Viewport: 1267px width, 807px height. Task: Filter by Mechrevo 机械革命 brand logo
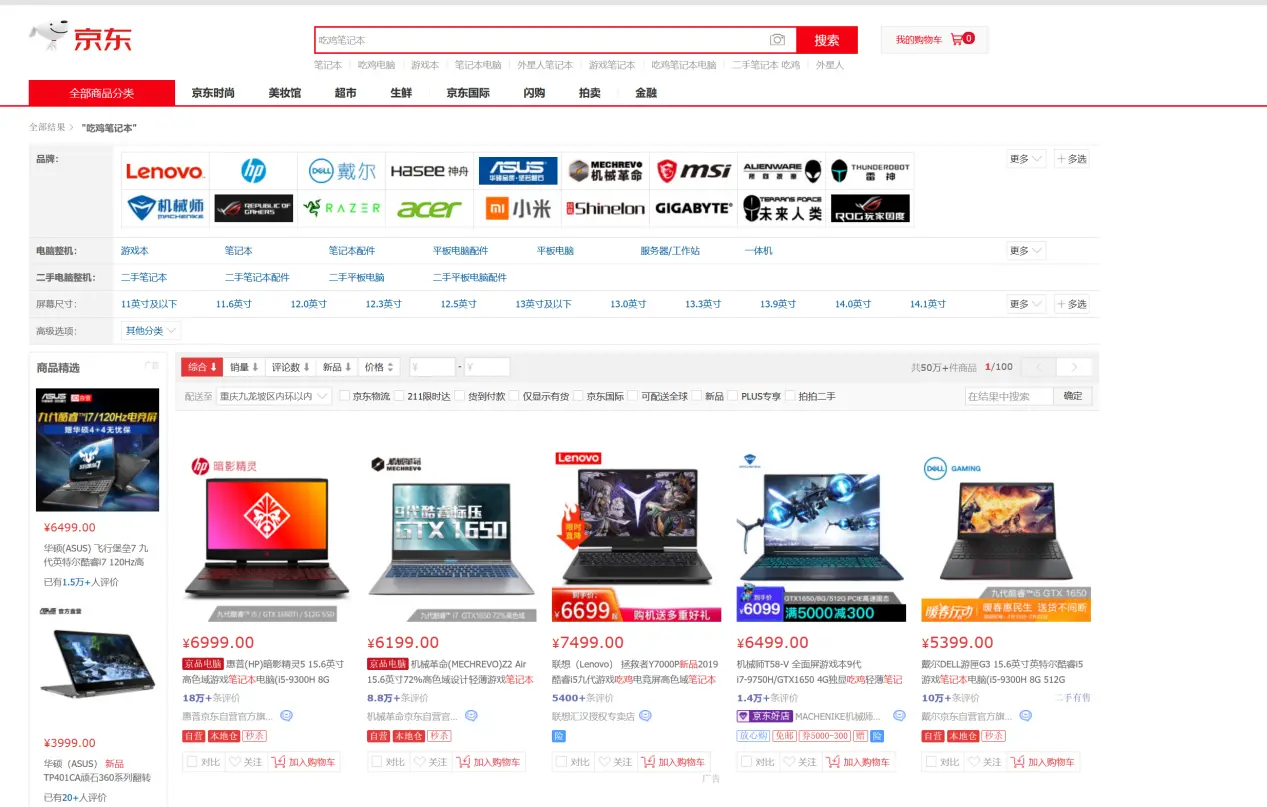[606, 171]
